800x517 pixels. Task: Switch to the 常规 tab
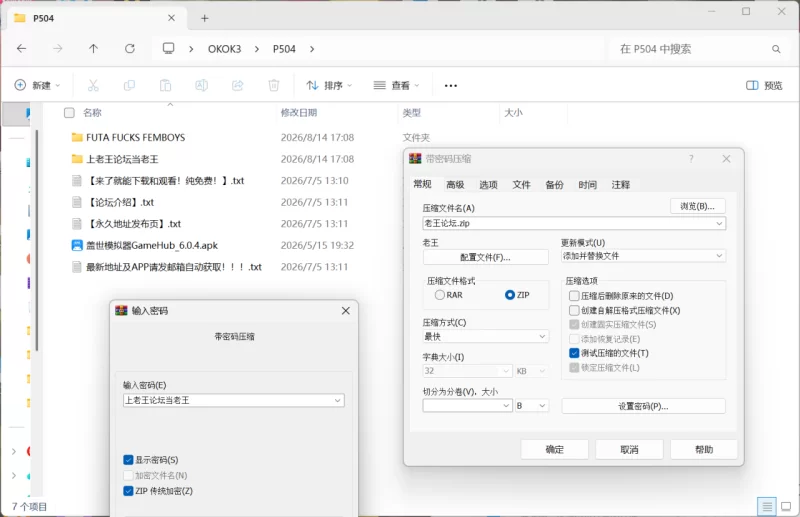[x=422, y=184]
